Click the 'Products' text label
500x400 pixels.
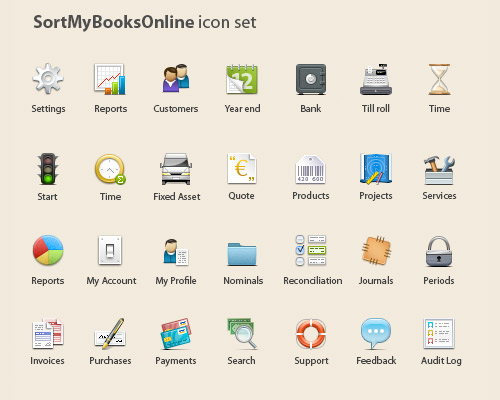tap(311, 196)
